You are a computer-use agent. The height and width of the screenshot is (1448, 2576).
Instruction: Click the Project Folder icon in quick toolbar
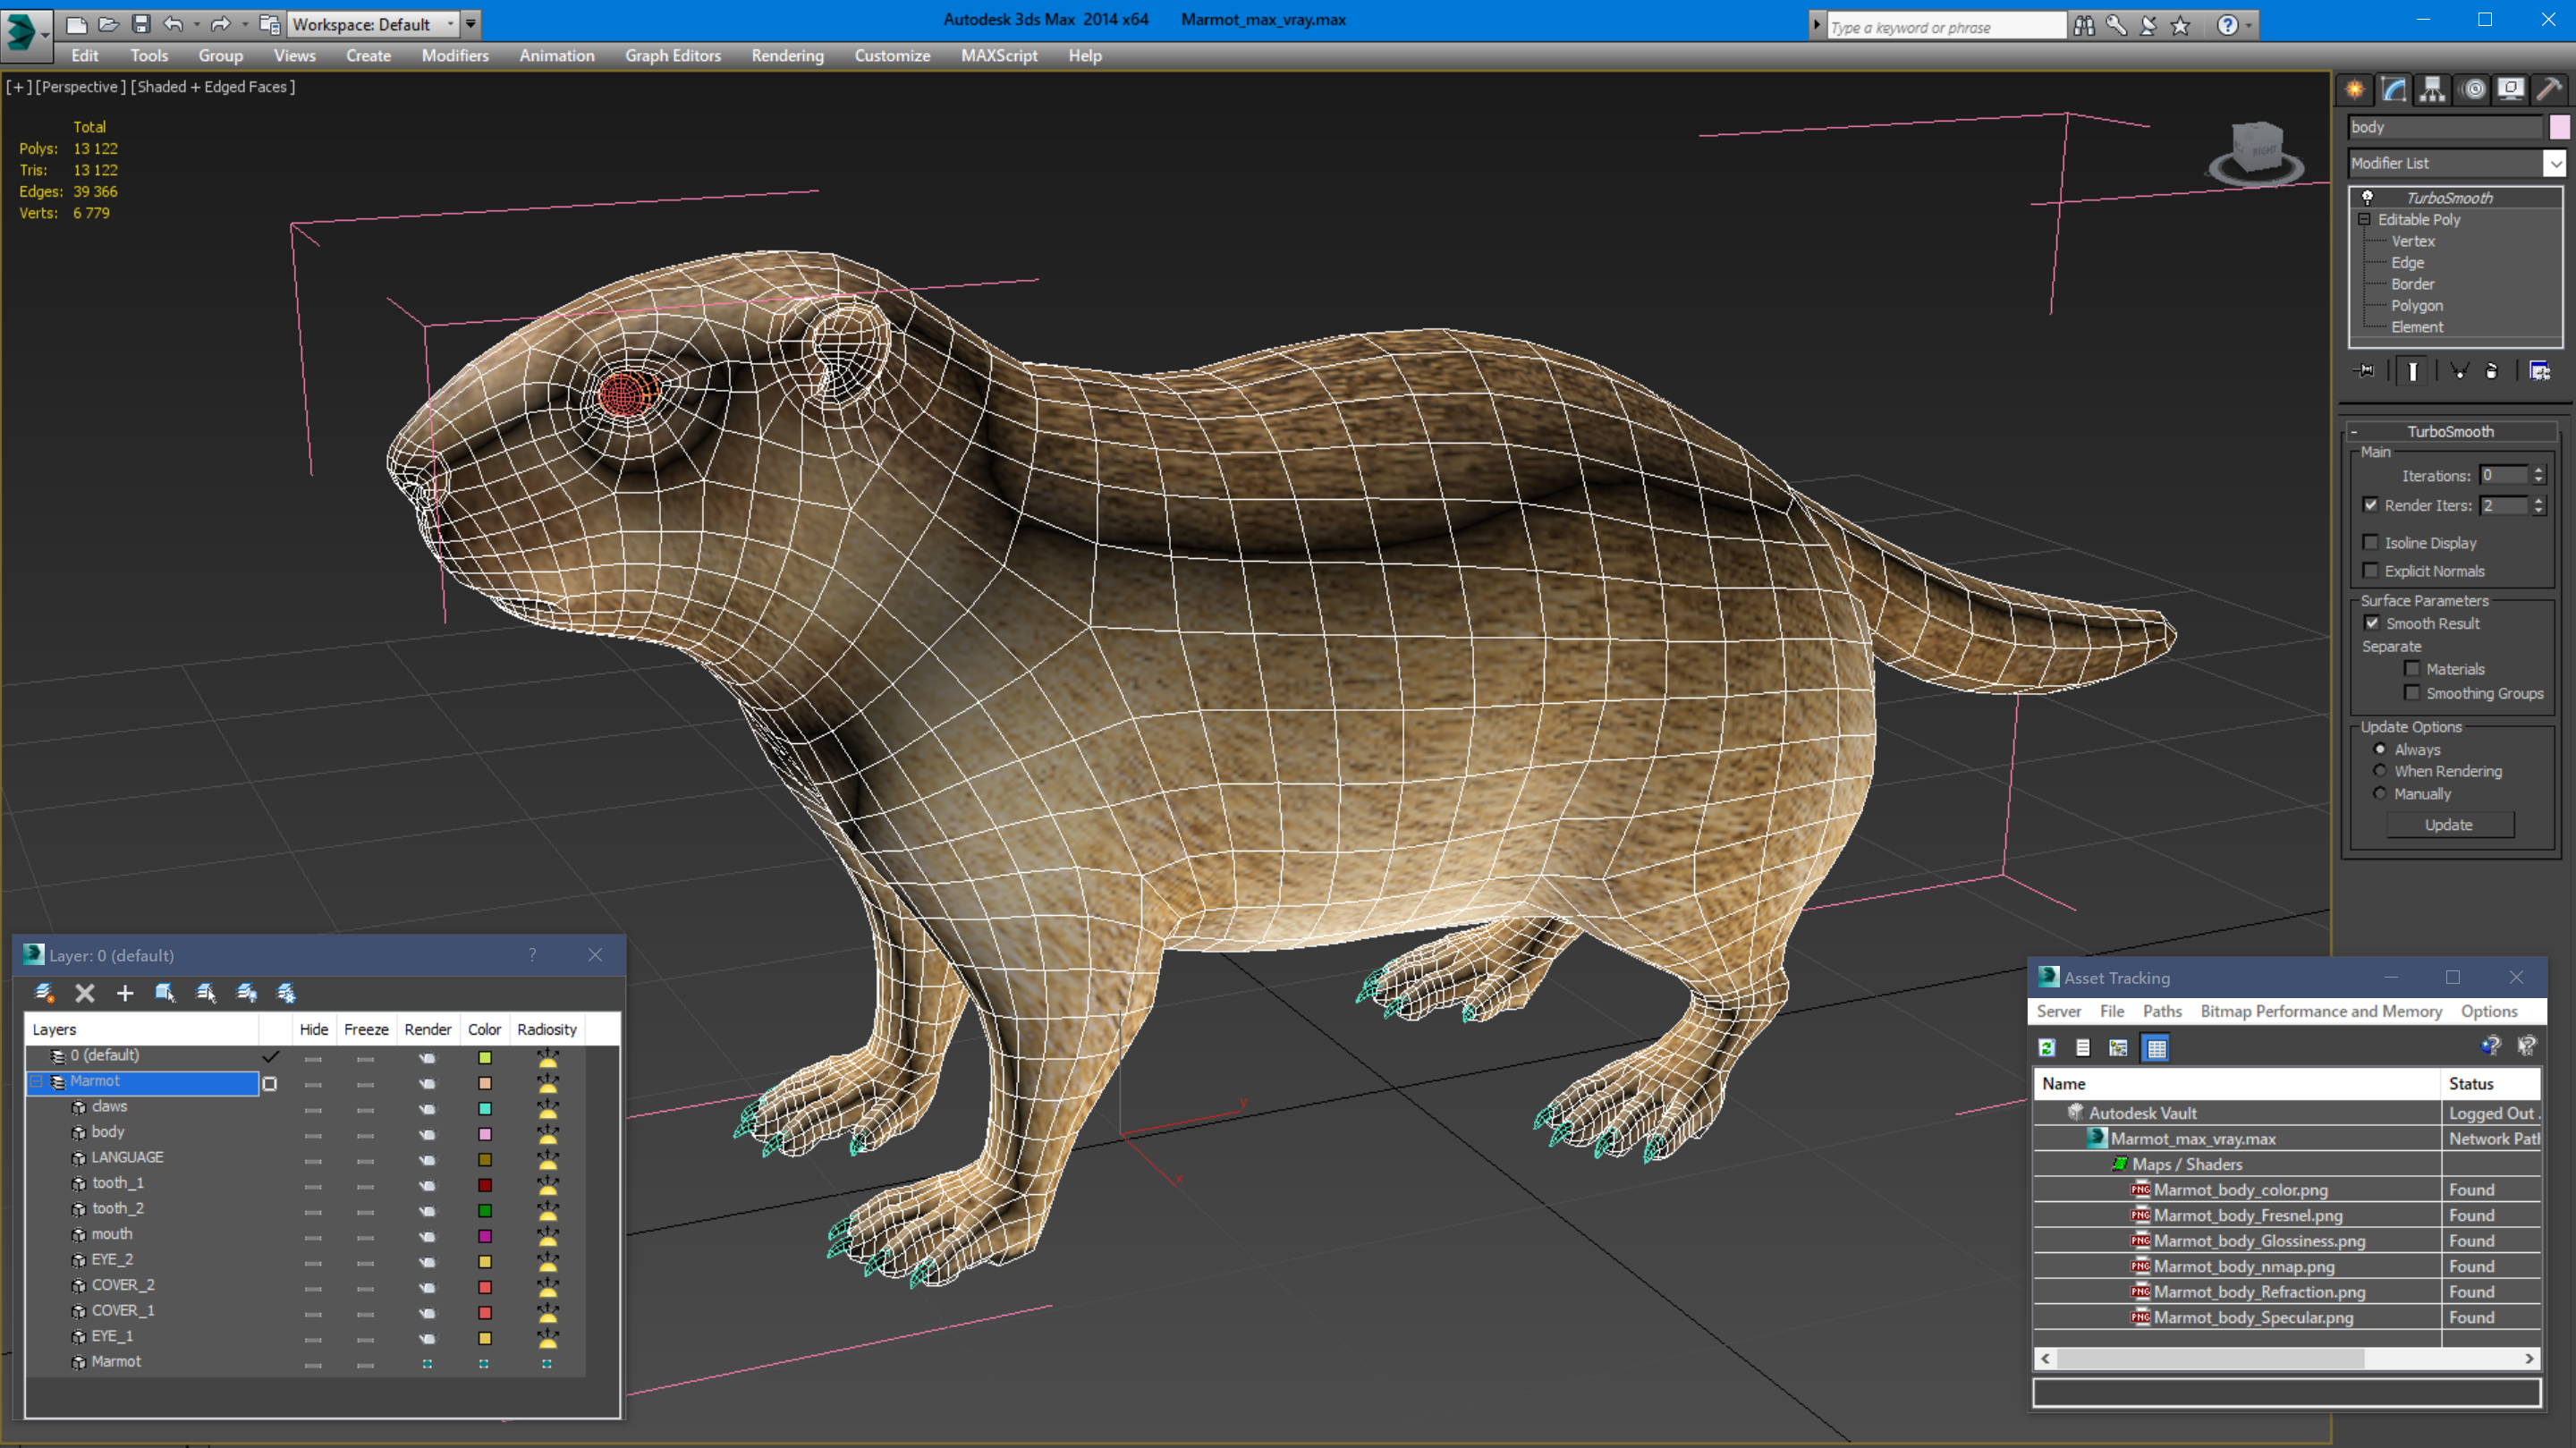tap(269, 24)
